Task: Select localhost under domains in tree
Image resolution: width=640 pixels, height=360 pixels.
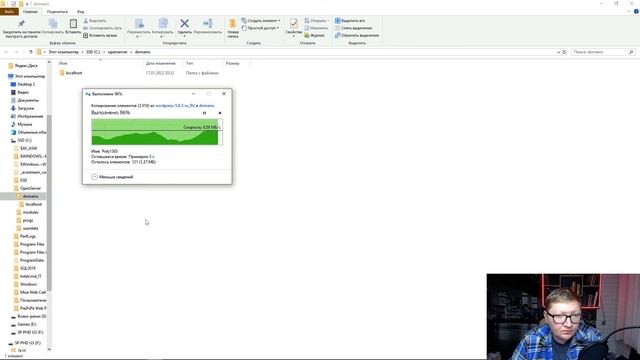Action: point(31,204)
